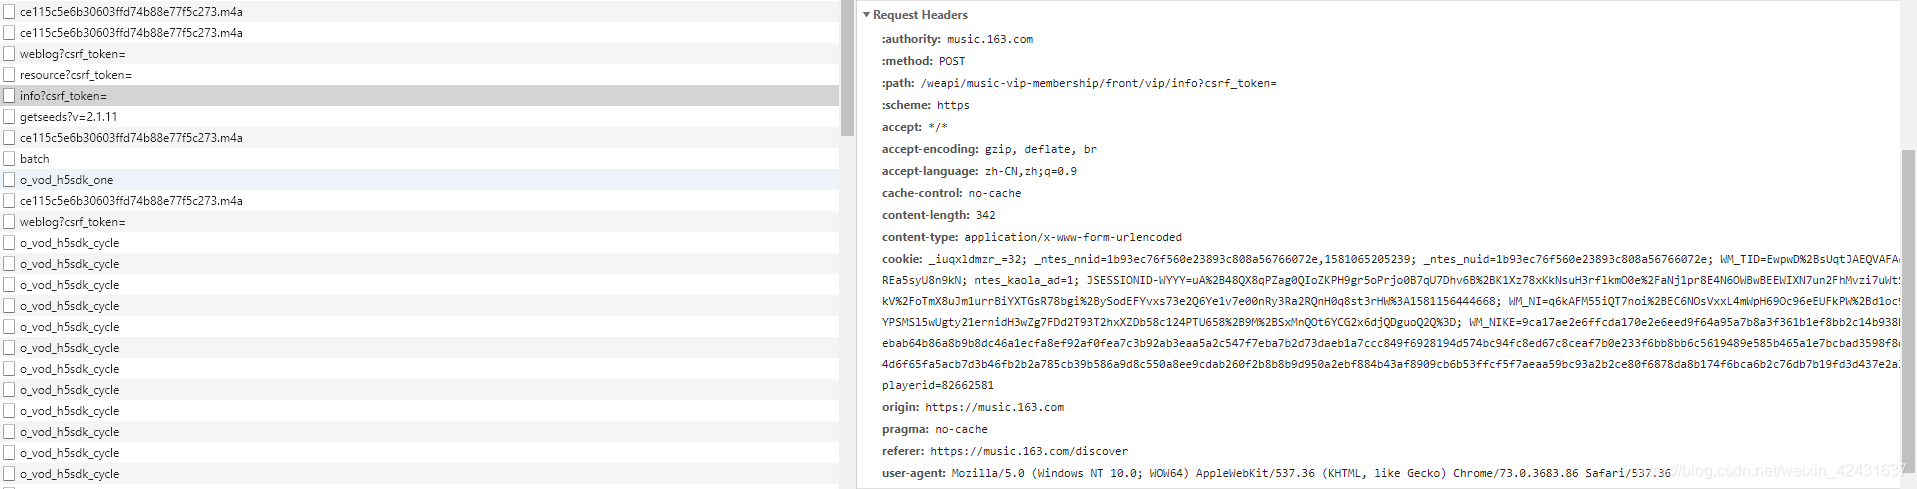This screenshot has width=1917, height=489.
Task: Click the file icon beside the batch request
Action: [x=9, y=159]
